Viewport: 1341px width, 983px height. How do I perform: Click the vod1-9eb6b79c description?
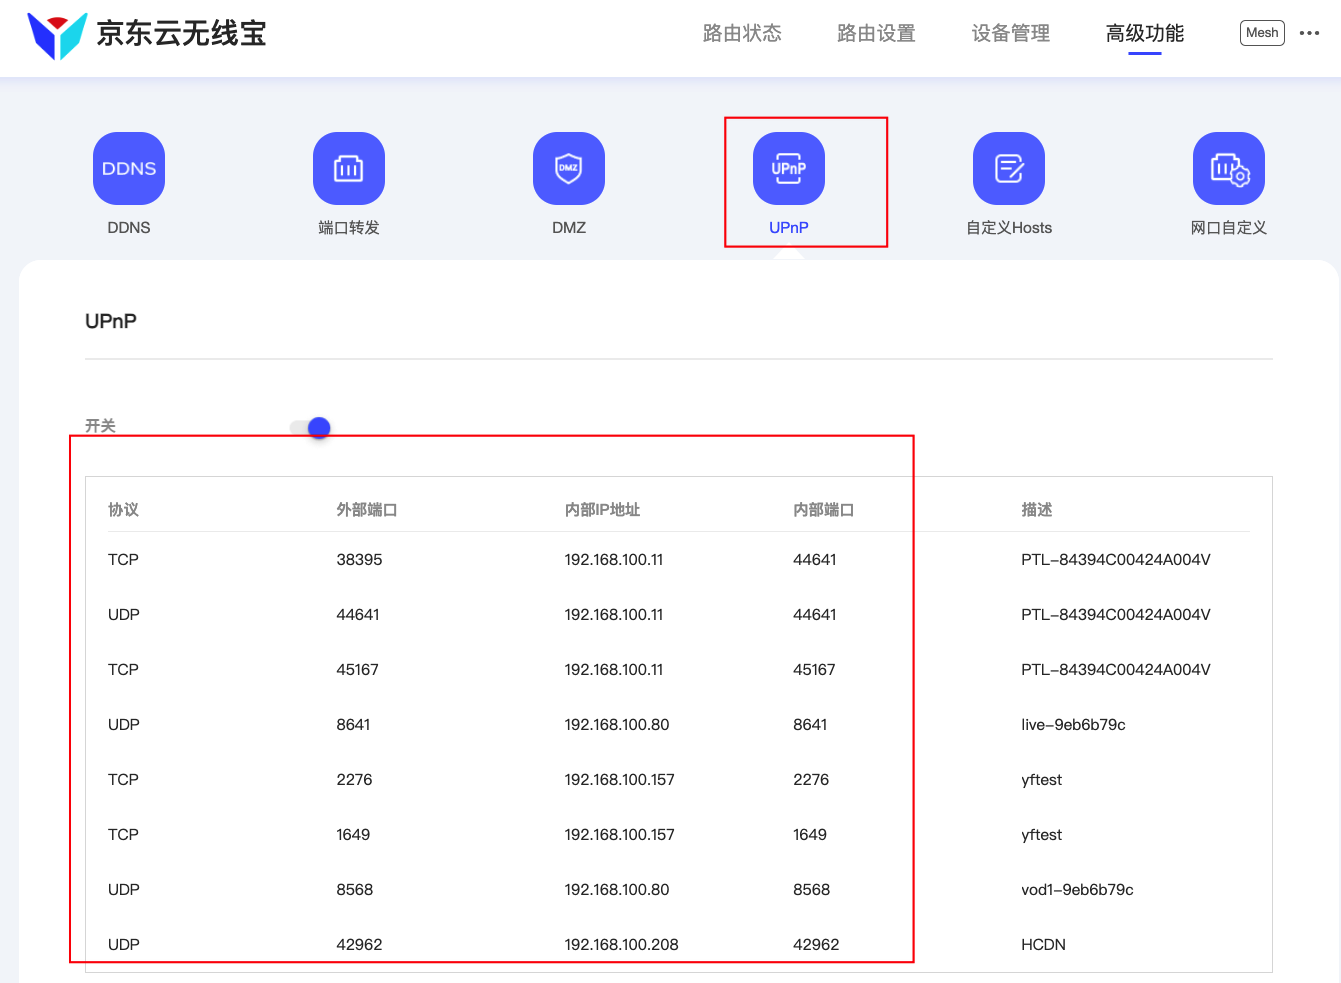(1077, 890)
